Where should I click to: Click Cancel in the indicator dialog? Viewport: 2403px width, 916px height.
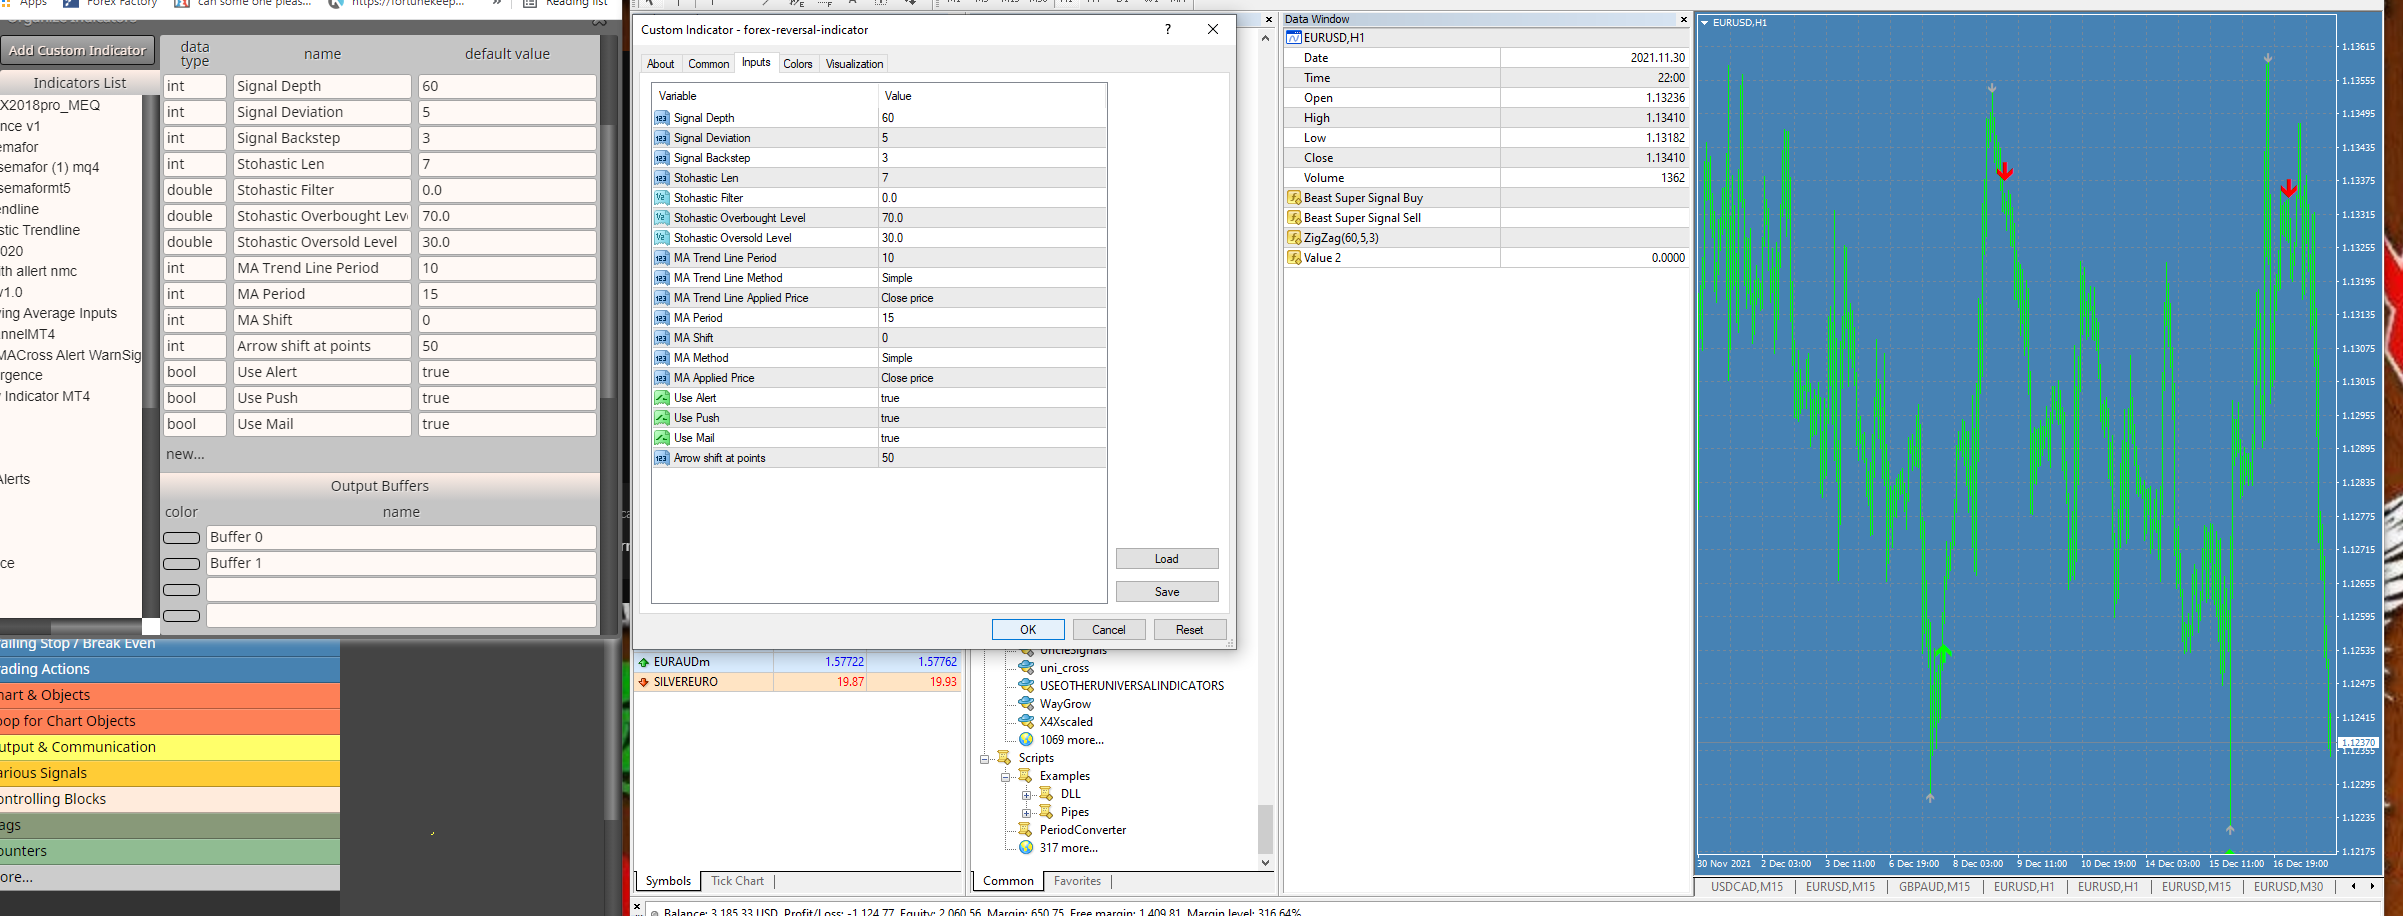(1109, 629)
